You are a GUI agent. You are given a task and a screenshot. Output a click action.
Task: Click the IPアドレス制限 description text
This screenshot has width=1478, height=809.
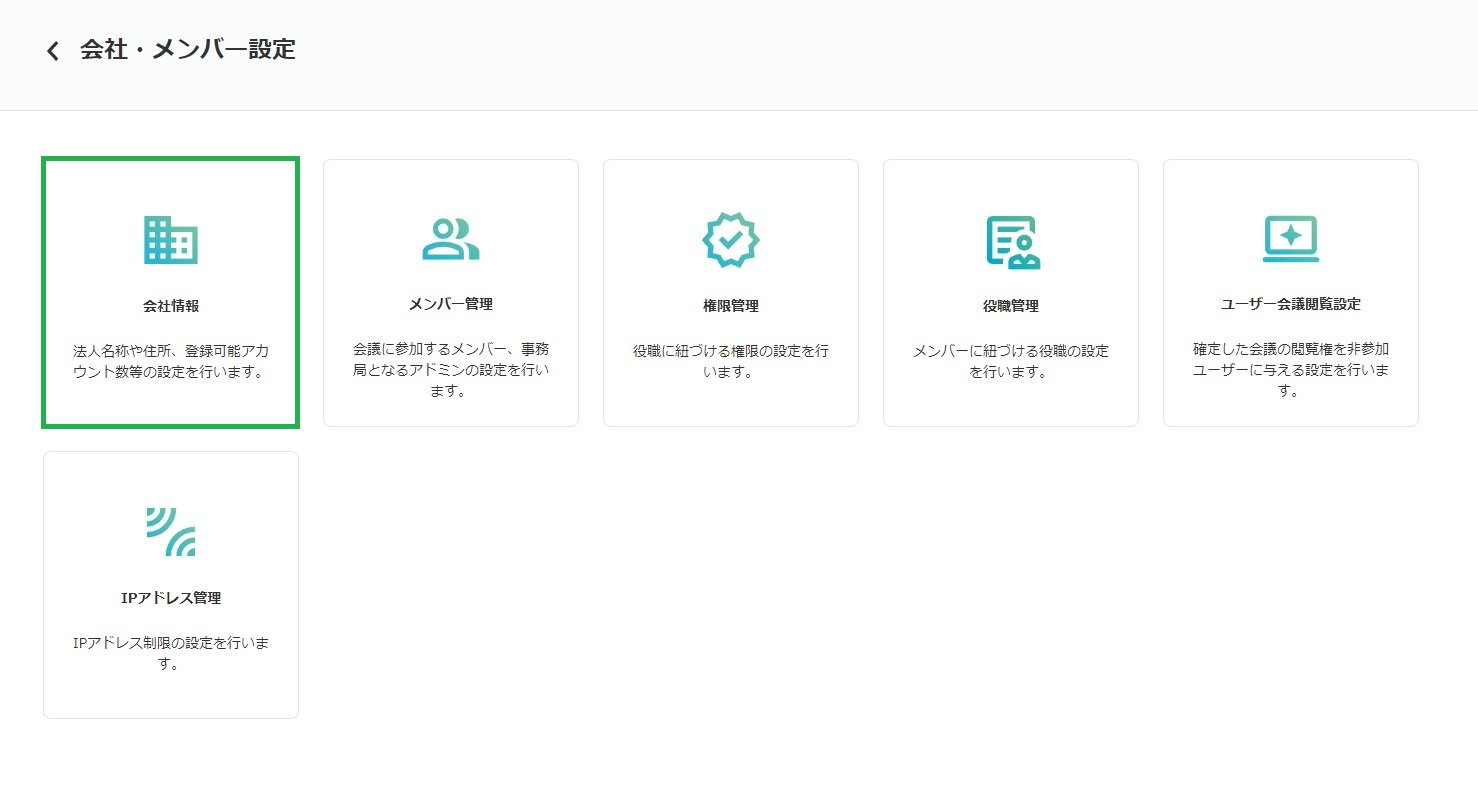coord(171,652)
